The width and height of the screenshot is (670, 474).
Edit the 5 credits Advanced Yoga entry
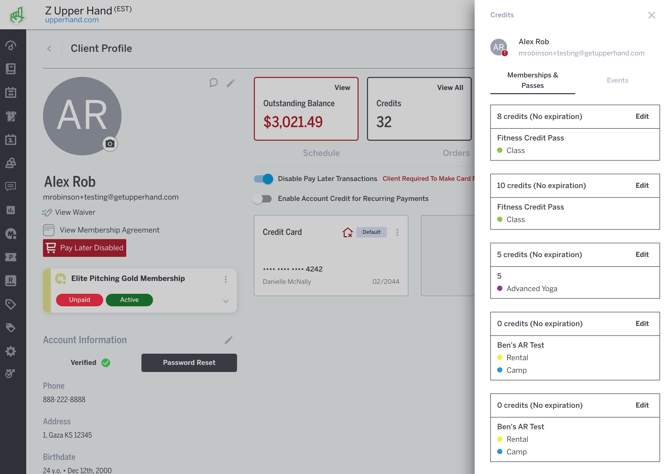[642, 254]
